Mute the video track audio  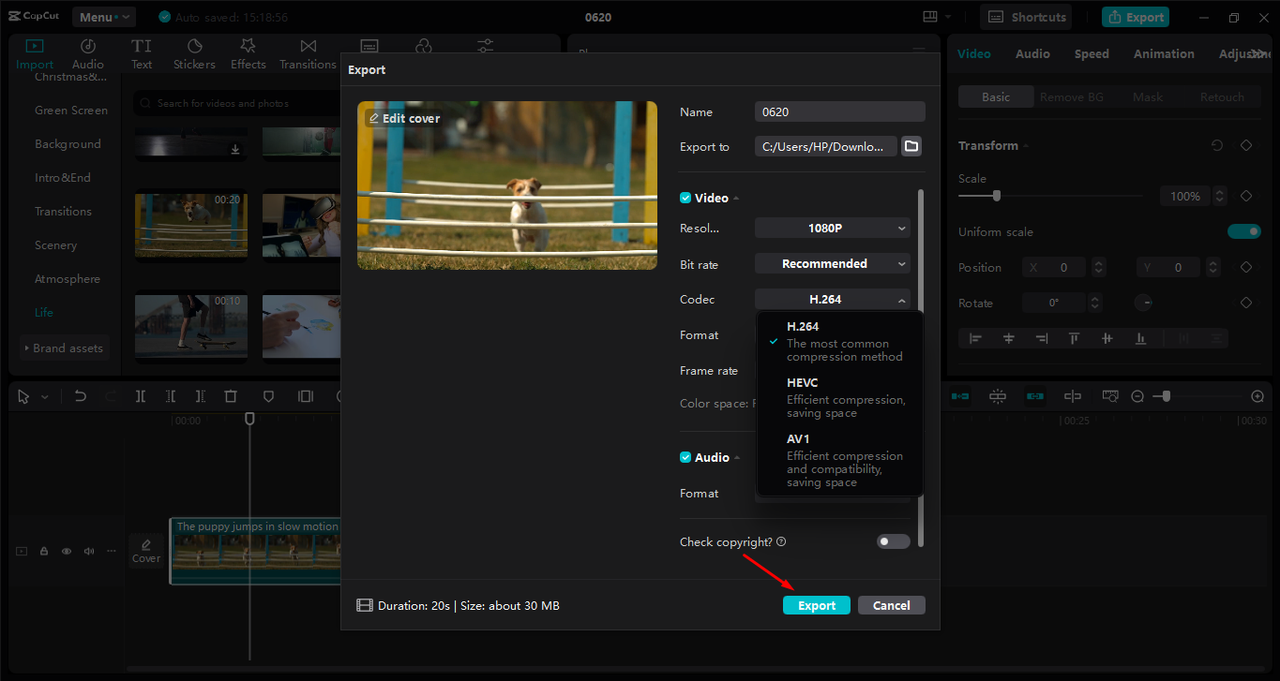(89, 551)
